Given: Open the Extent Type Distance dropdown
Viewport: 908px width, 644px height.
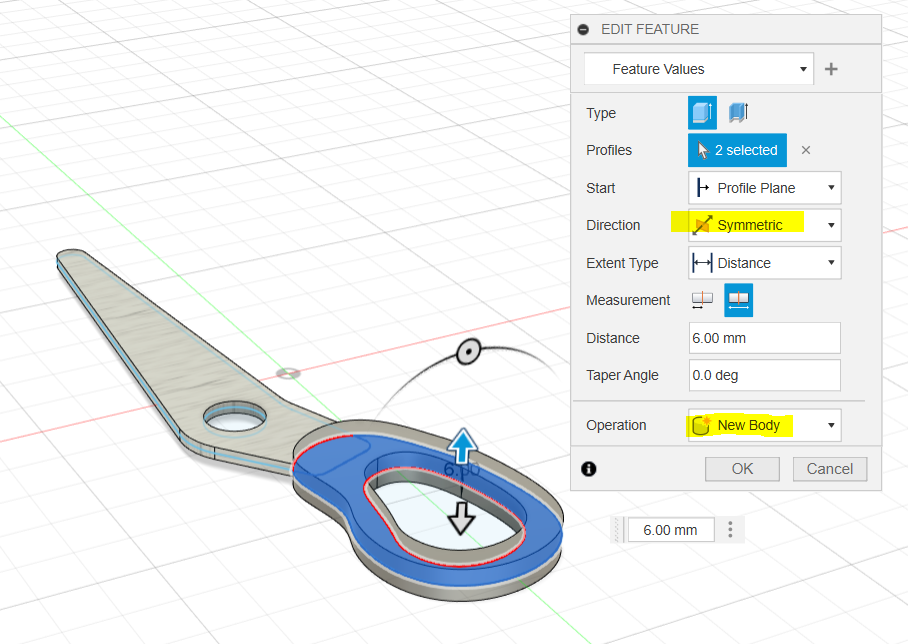Looking at the screenshot, I should (x=764, y=263).
